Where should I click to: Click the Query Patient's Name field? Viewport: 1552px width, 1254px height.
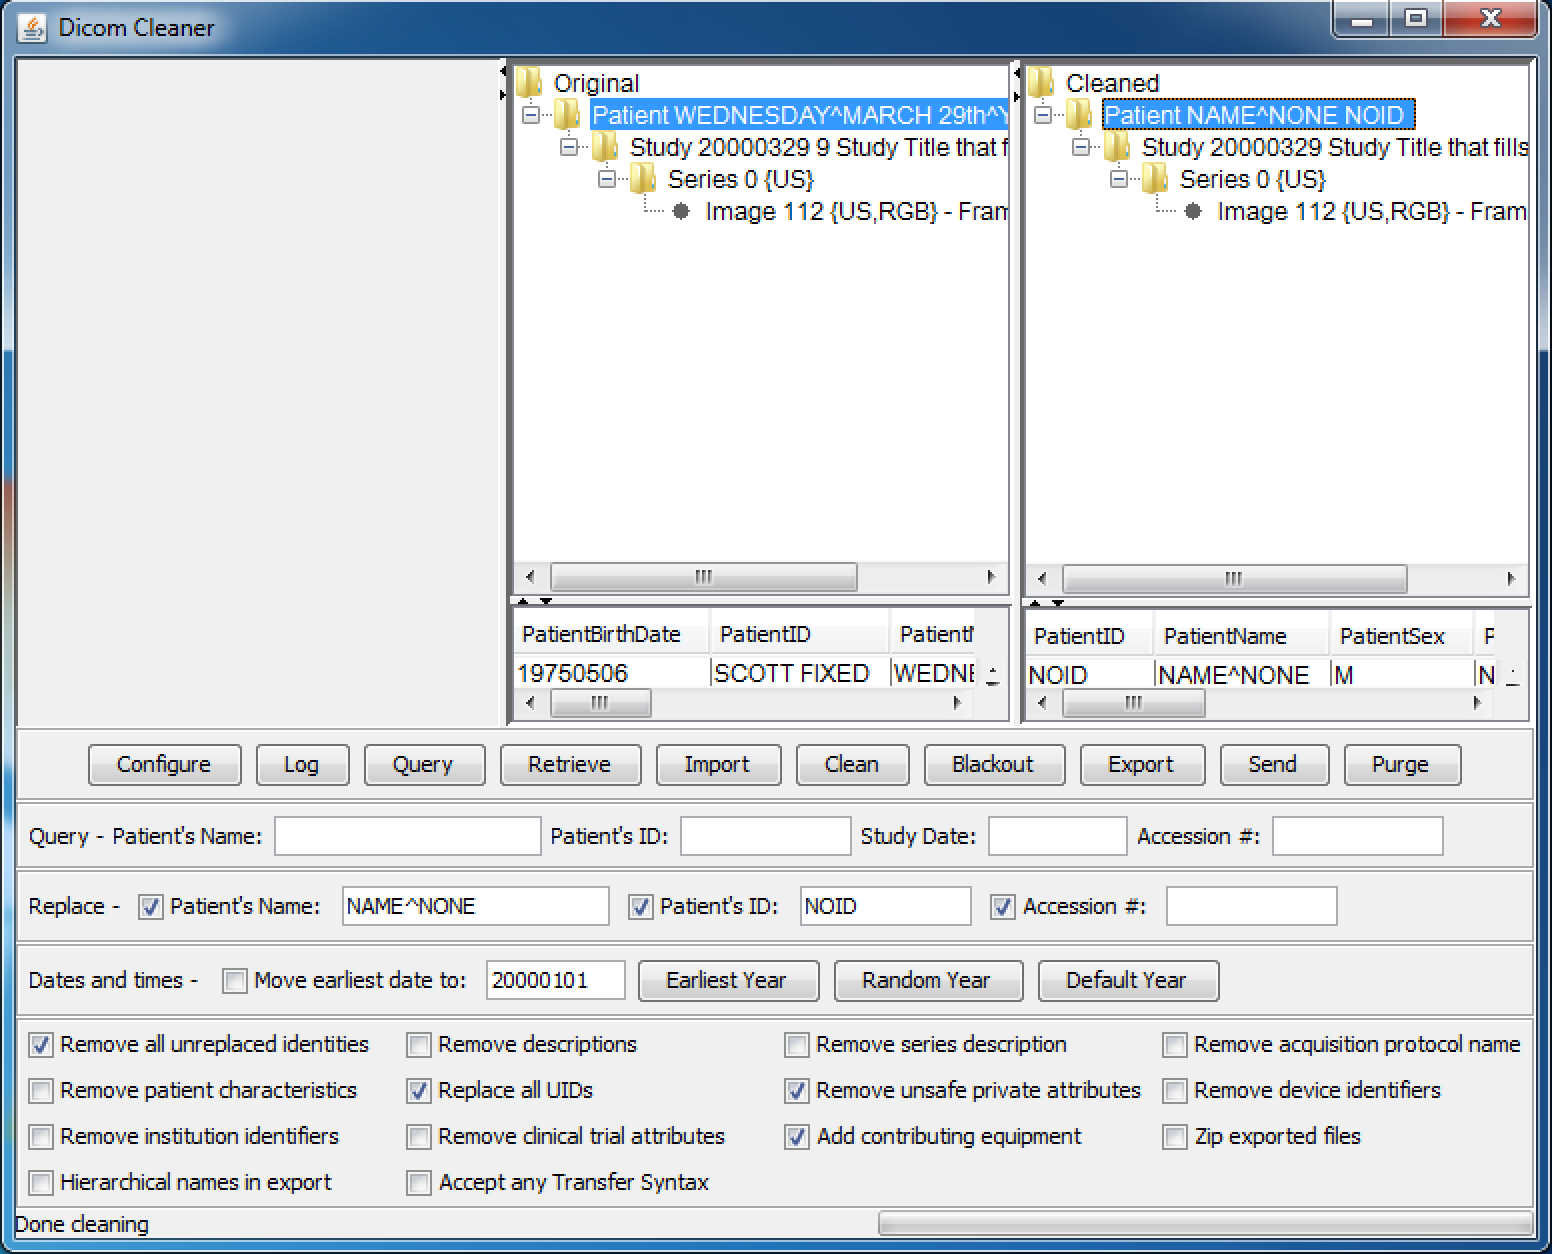point(407,836)
